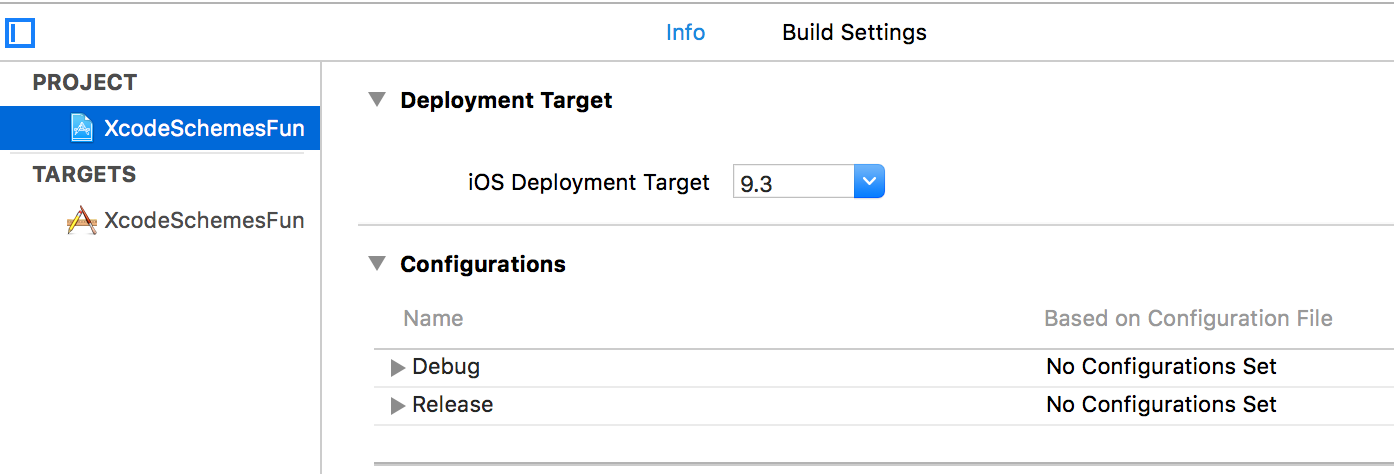Click the blueprint icon of XcodeSchemesFun project
Screen dimensions: 1394x474
82,128
